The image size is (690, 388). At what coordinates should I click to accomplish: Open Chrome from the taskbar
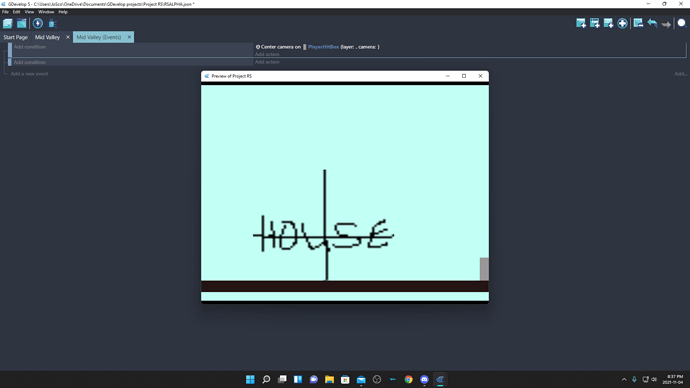[408, 379]
